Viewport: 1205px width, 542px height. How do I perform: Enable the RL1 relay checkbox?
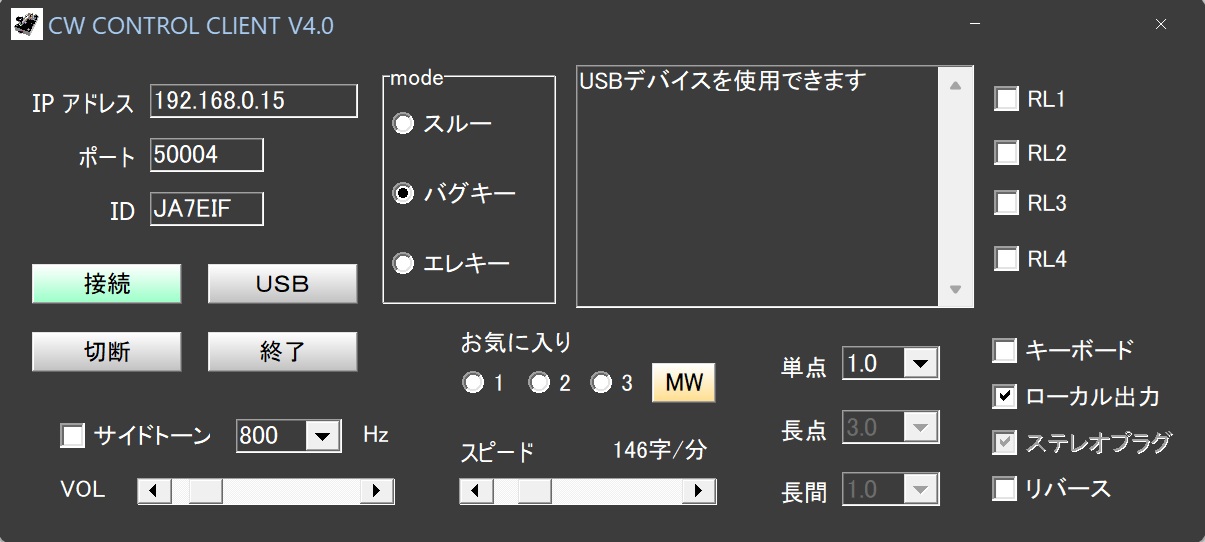click(x=1006, y=99)
